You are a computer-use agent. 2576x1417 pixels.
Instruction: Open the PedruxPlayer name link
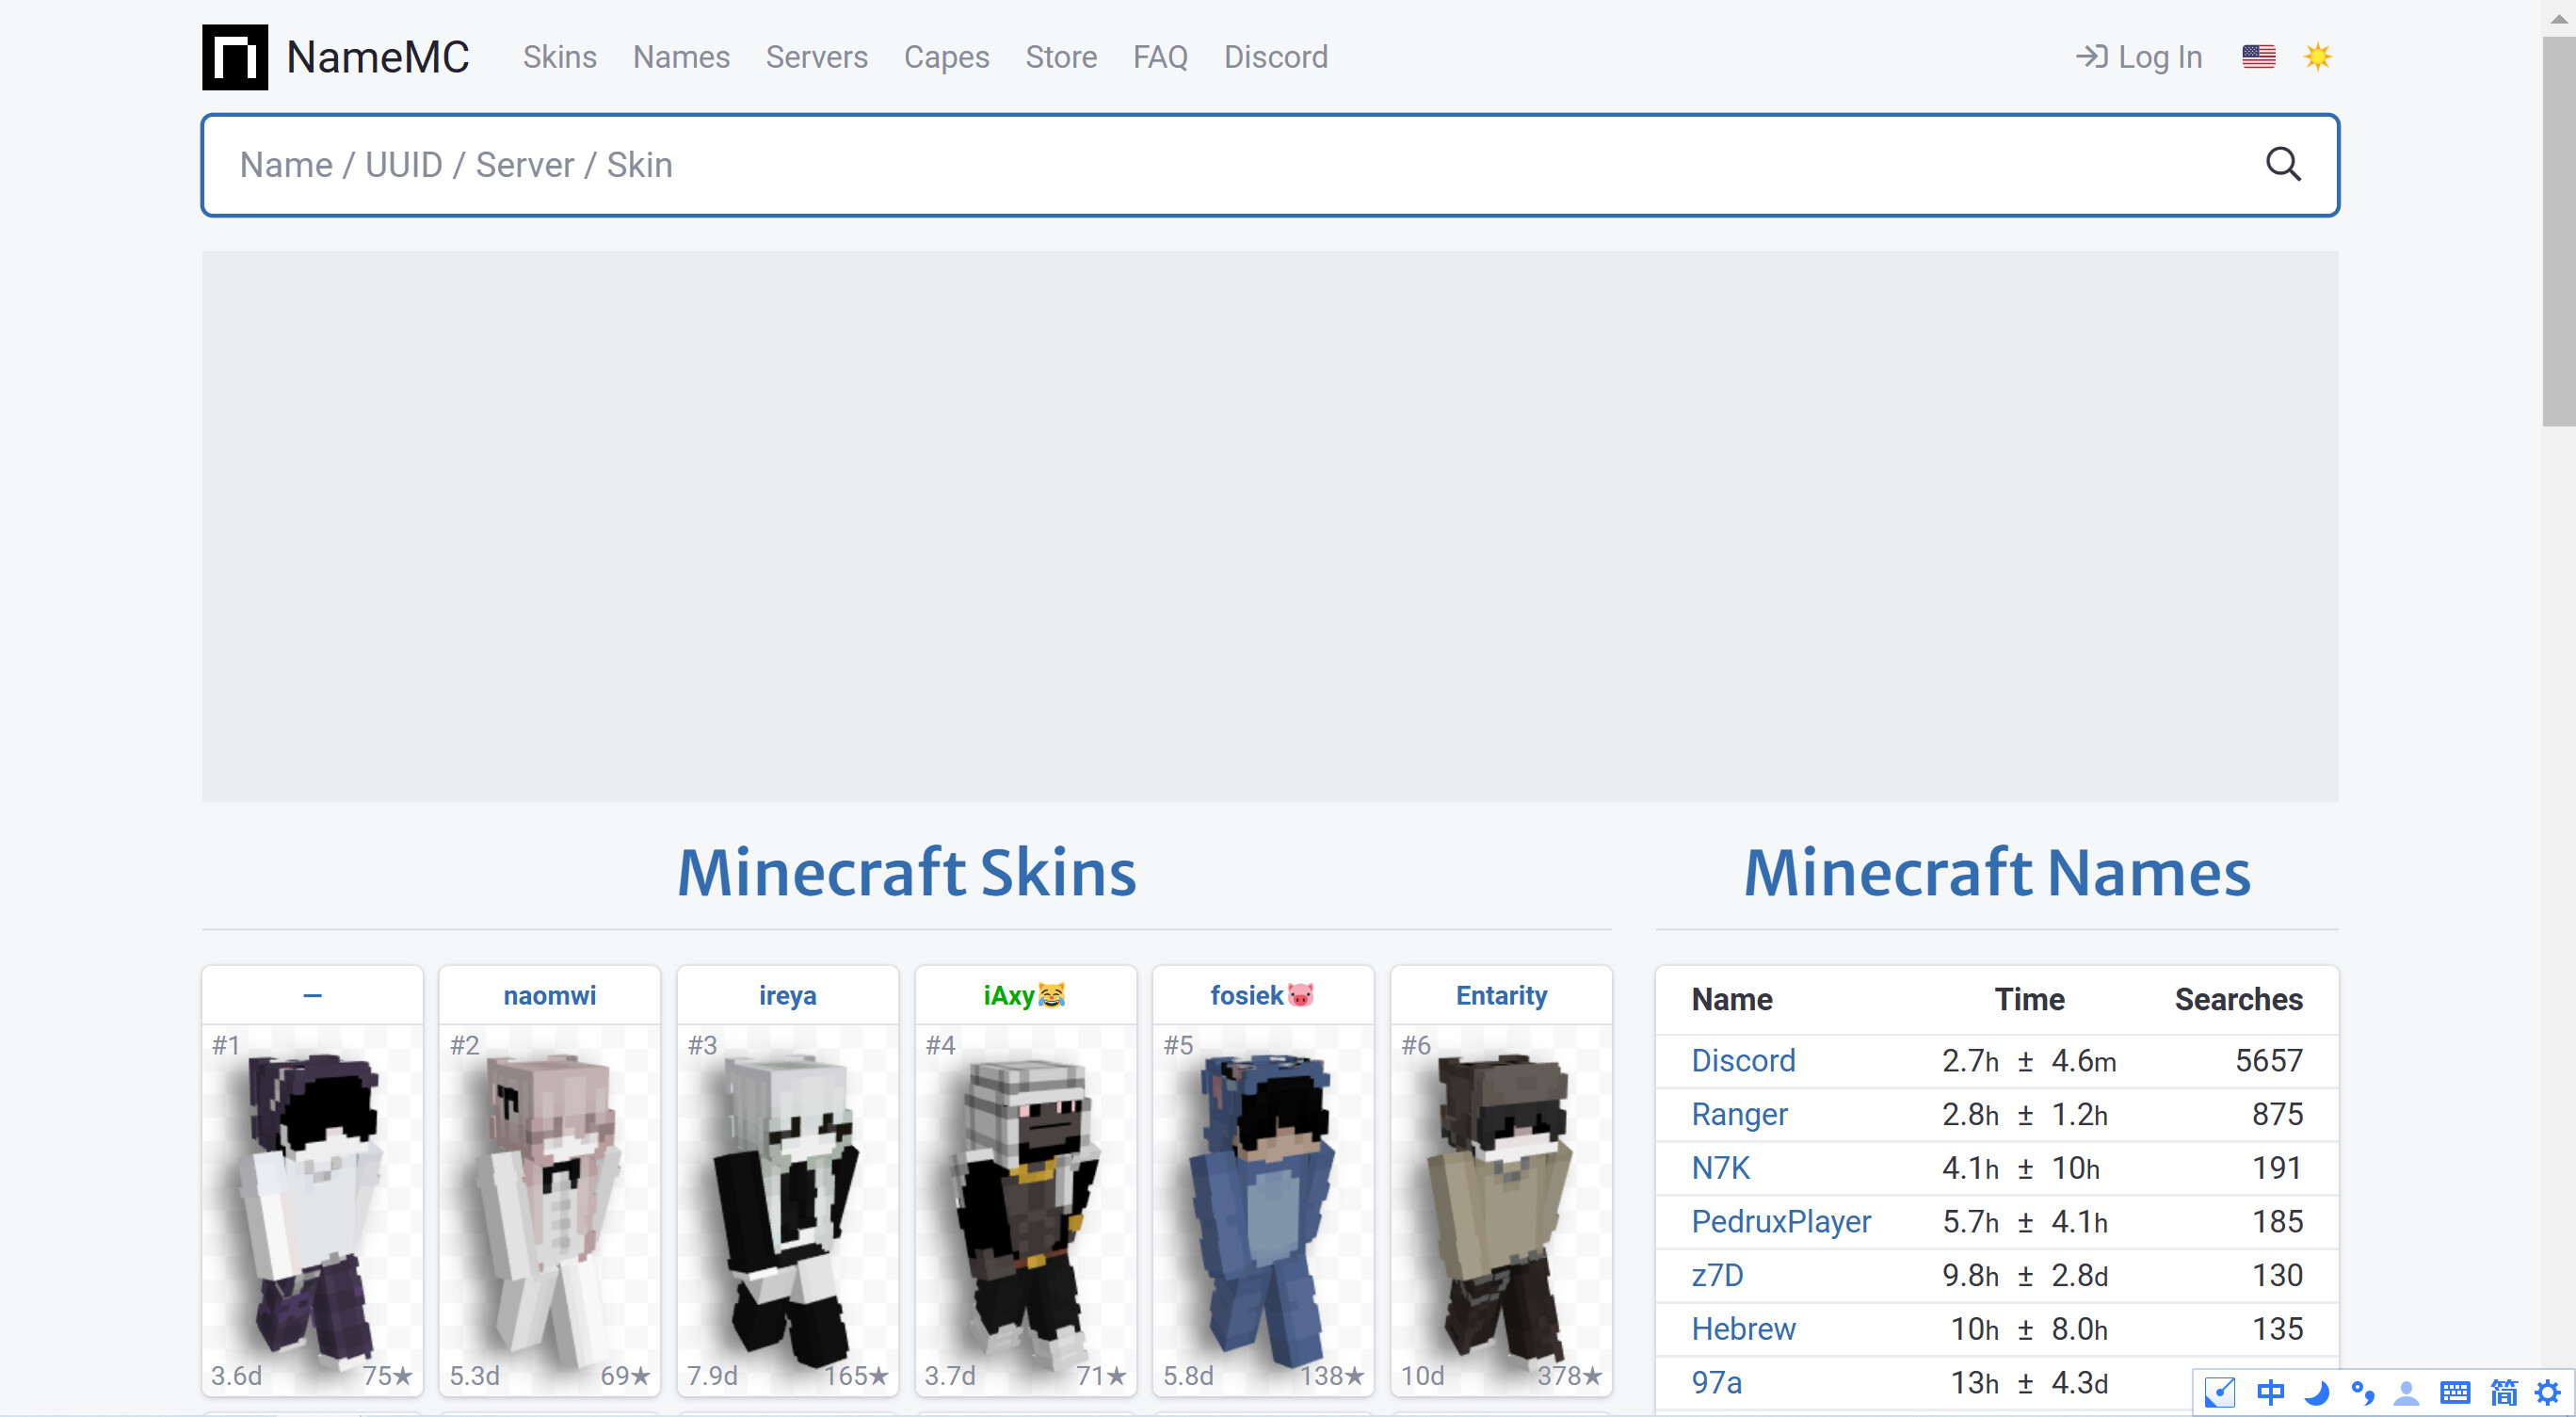pyautogui.click(x=1781, y=1221)
